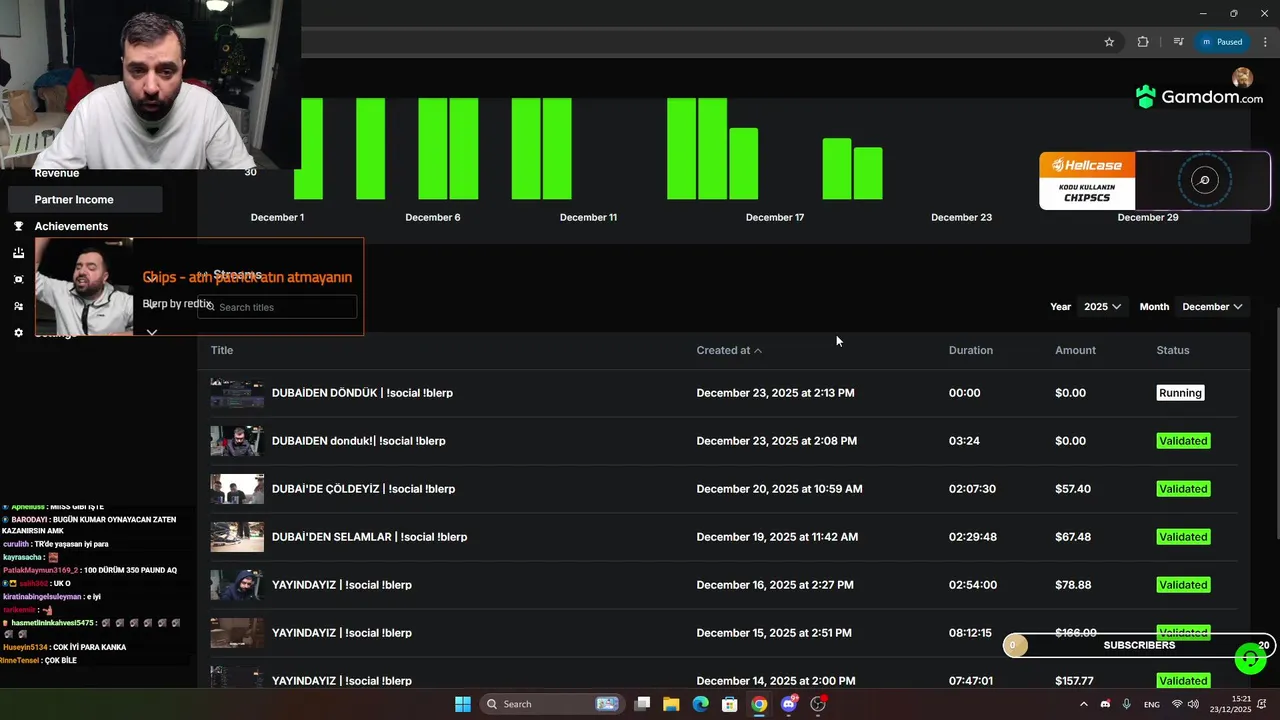Open the media controls icon in Chrome toolbar
The height and width of the screenshot is (720, 1280).
click(1178, 42)
